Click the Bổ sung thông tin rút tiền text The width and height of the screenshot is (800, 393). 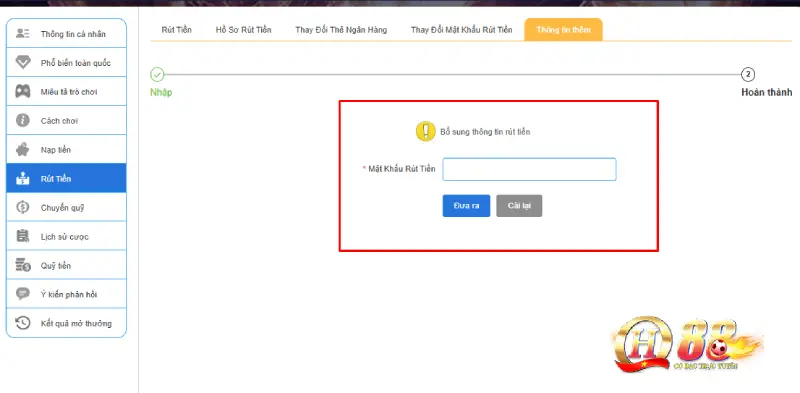tap(485, 132)
